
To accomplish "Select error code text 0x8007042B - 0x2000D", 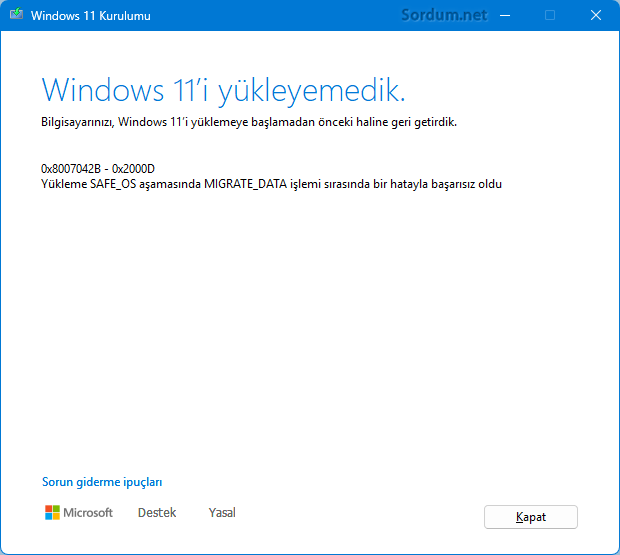I will click(98, 169).
